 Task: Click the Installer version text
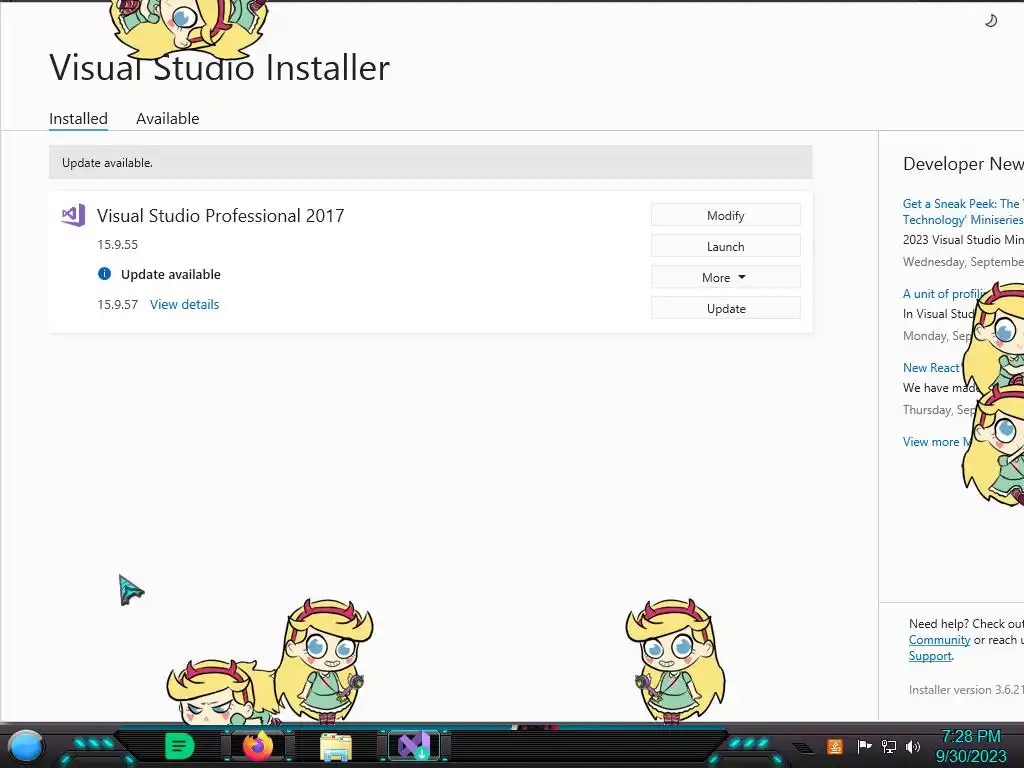[967, 690]
